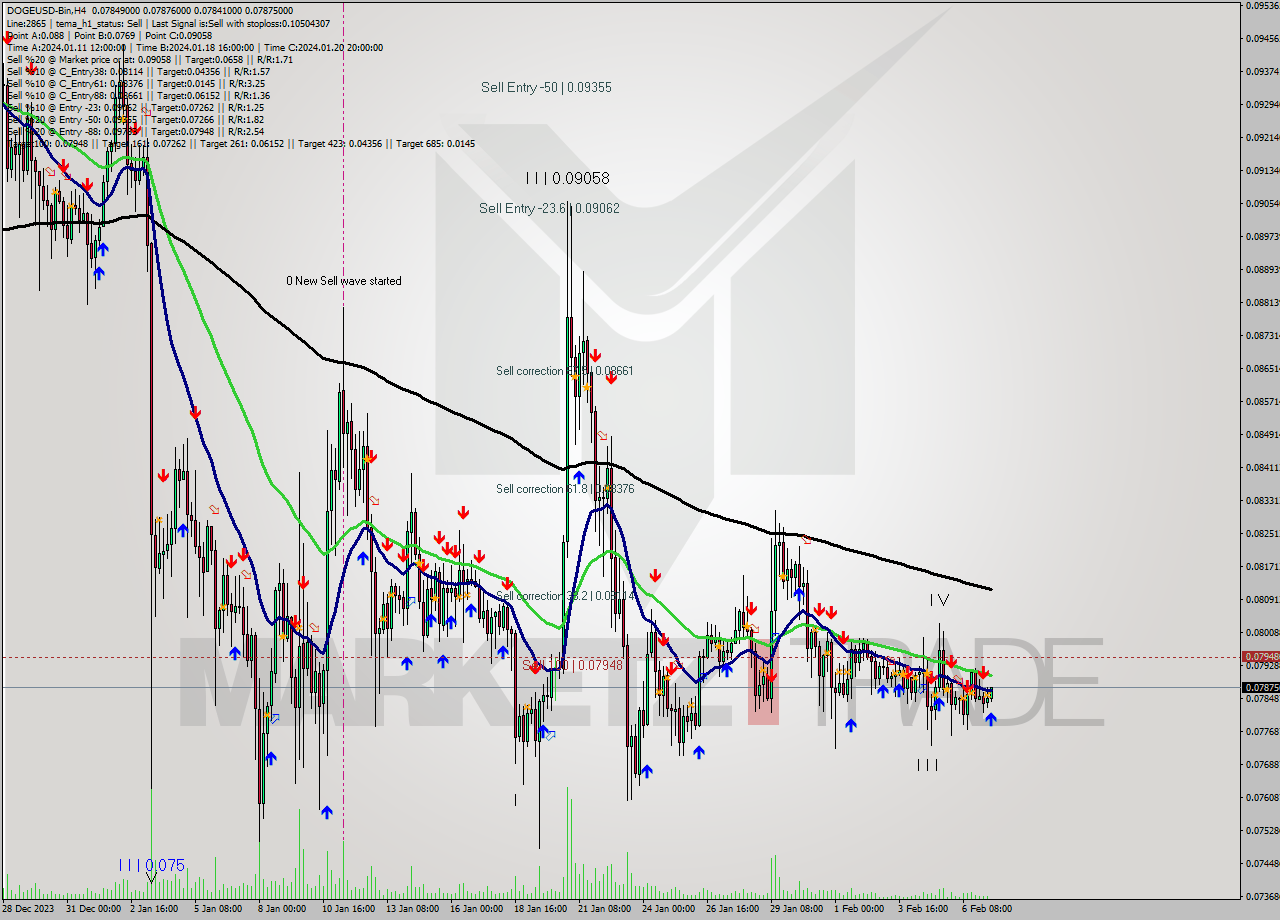The image size is (1280, 920).
Task: Click the 0.08651 price axis label
Action: click(1262, 368)
